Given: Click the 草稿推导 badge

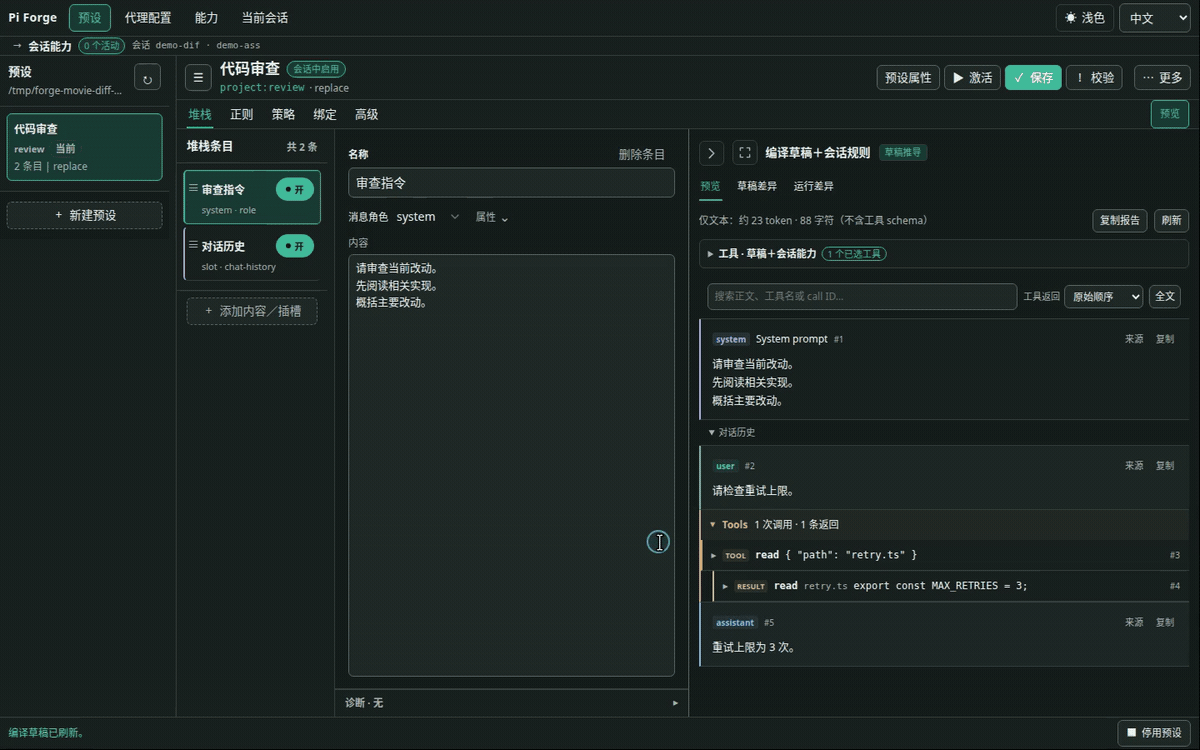Looking at the screenshot, I should (x=903, y=153).
